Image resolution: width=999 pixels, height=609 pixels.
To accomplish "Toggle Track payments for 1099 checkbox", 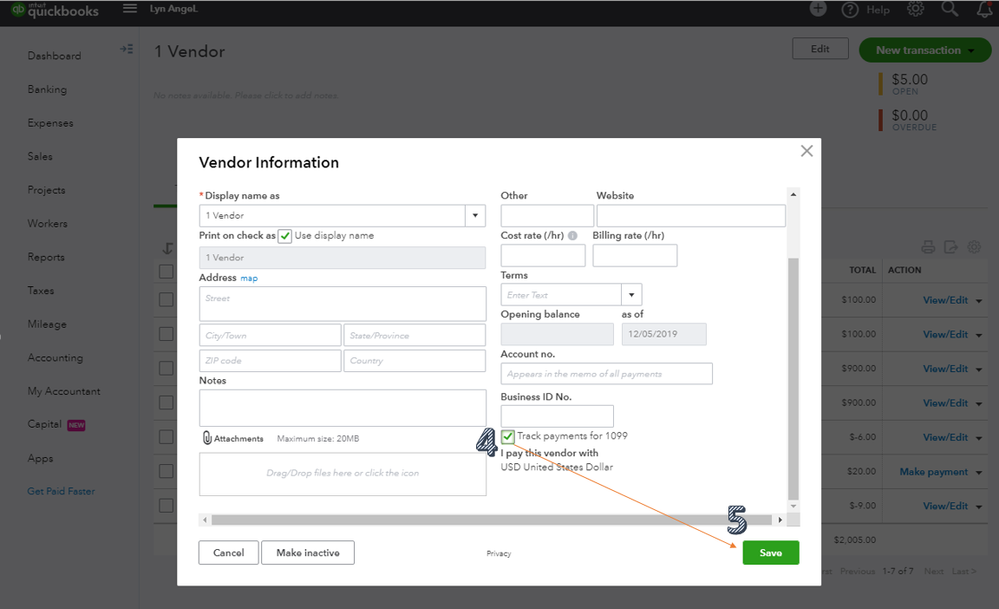I will coord(508,436).
